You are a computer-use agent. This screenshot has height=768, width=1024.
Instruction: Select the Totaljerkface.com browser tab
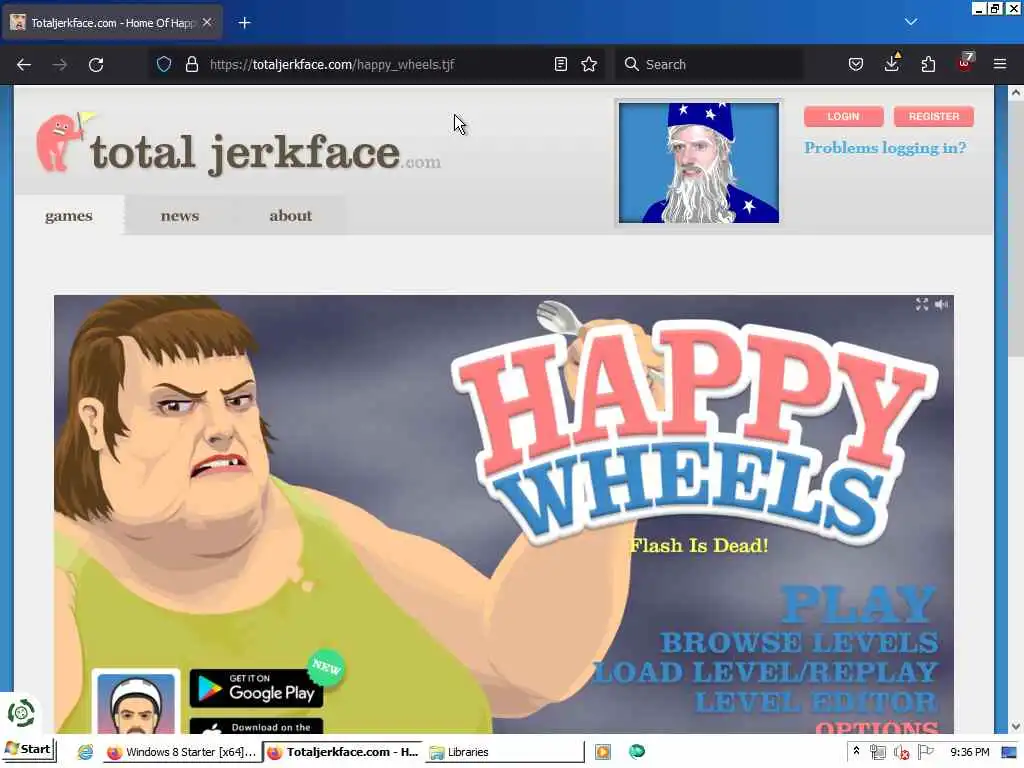click(x=112, y=22)
